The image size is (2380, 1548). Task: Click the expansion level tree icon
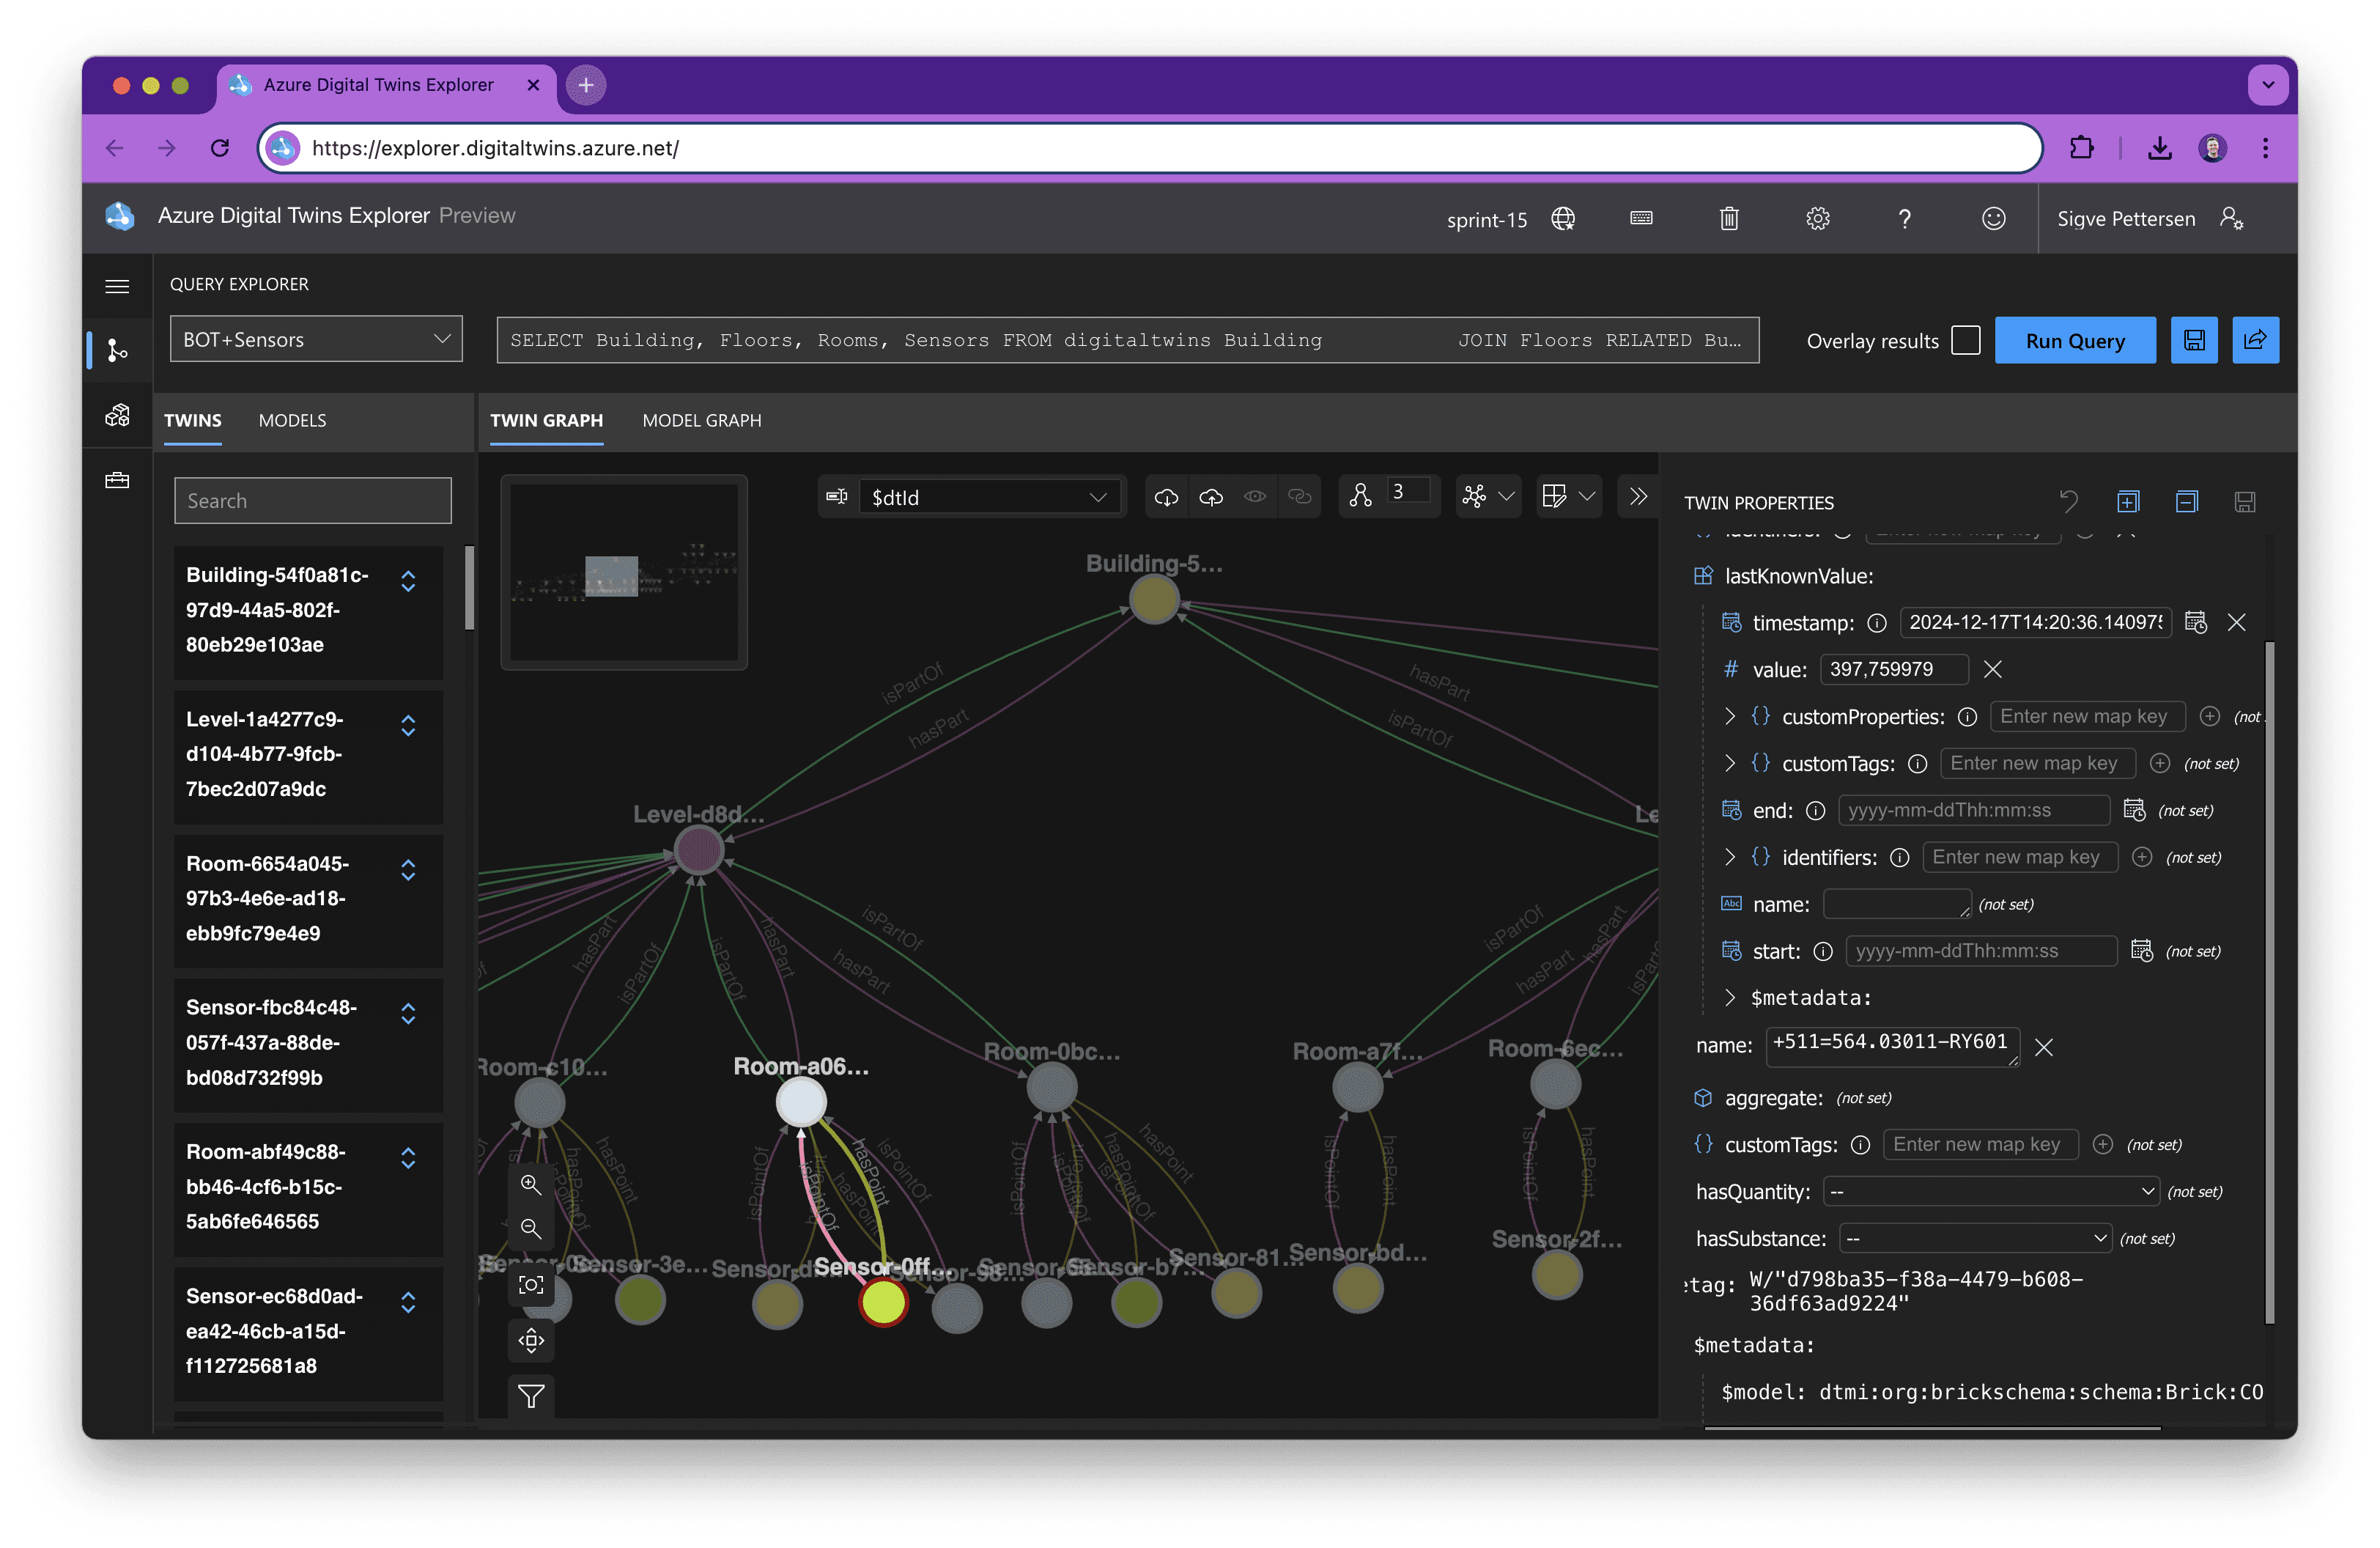[x=1360, y=496]
